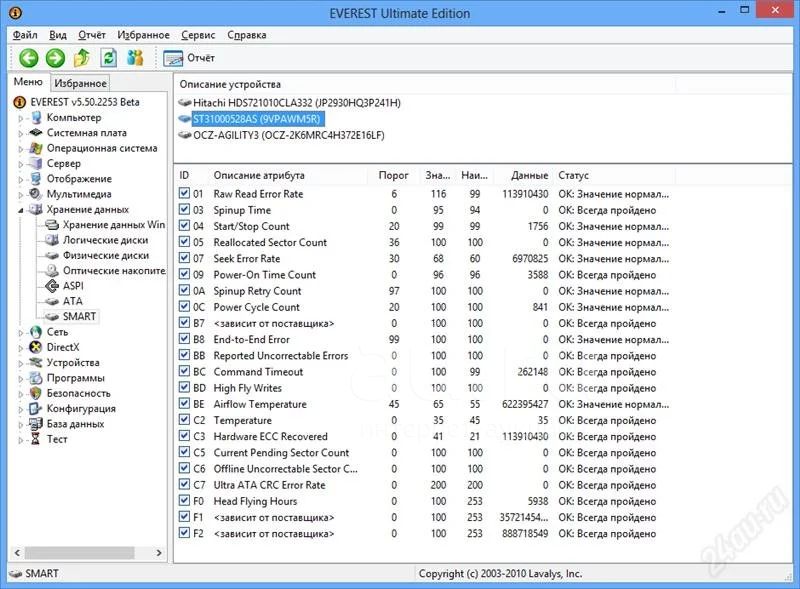Click the ASPI icon in tree

point(52,286)
